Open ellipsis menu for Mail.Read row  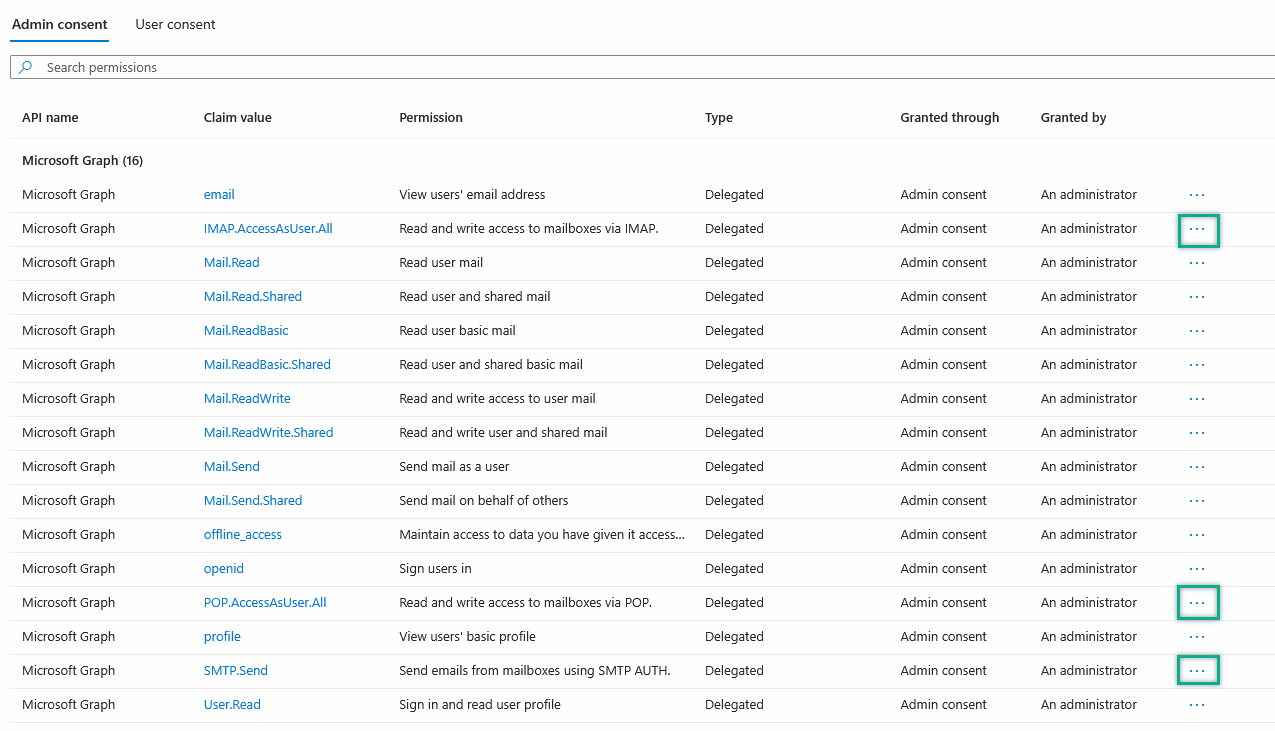click(1197, 263)
